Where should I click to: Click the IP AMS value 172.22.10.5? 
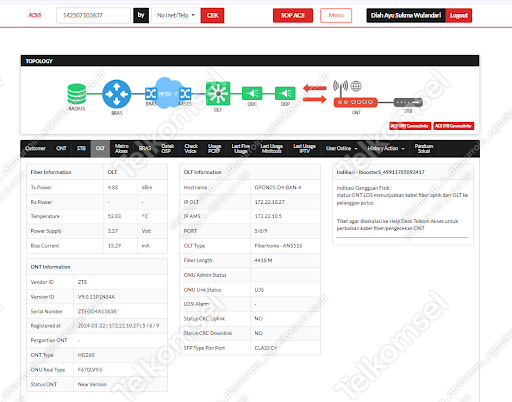pos(268,216)
